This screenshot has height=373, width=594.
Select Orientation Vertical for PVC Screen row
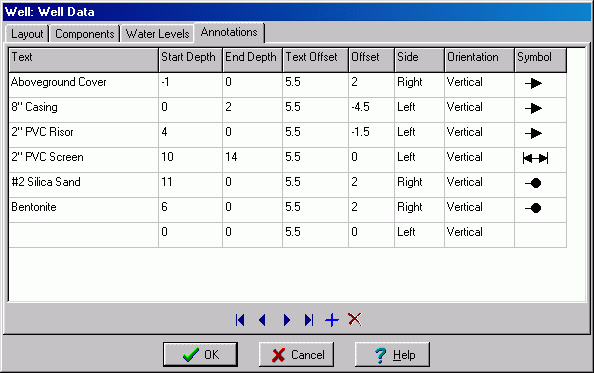click(479, 160)
